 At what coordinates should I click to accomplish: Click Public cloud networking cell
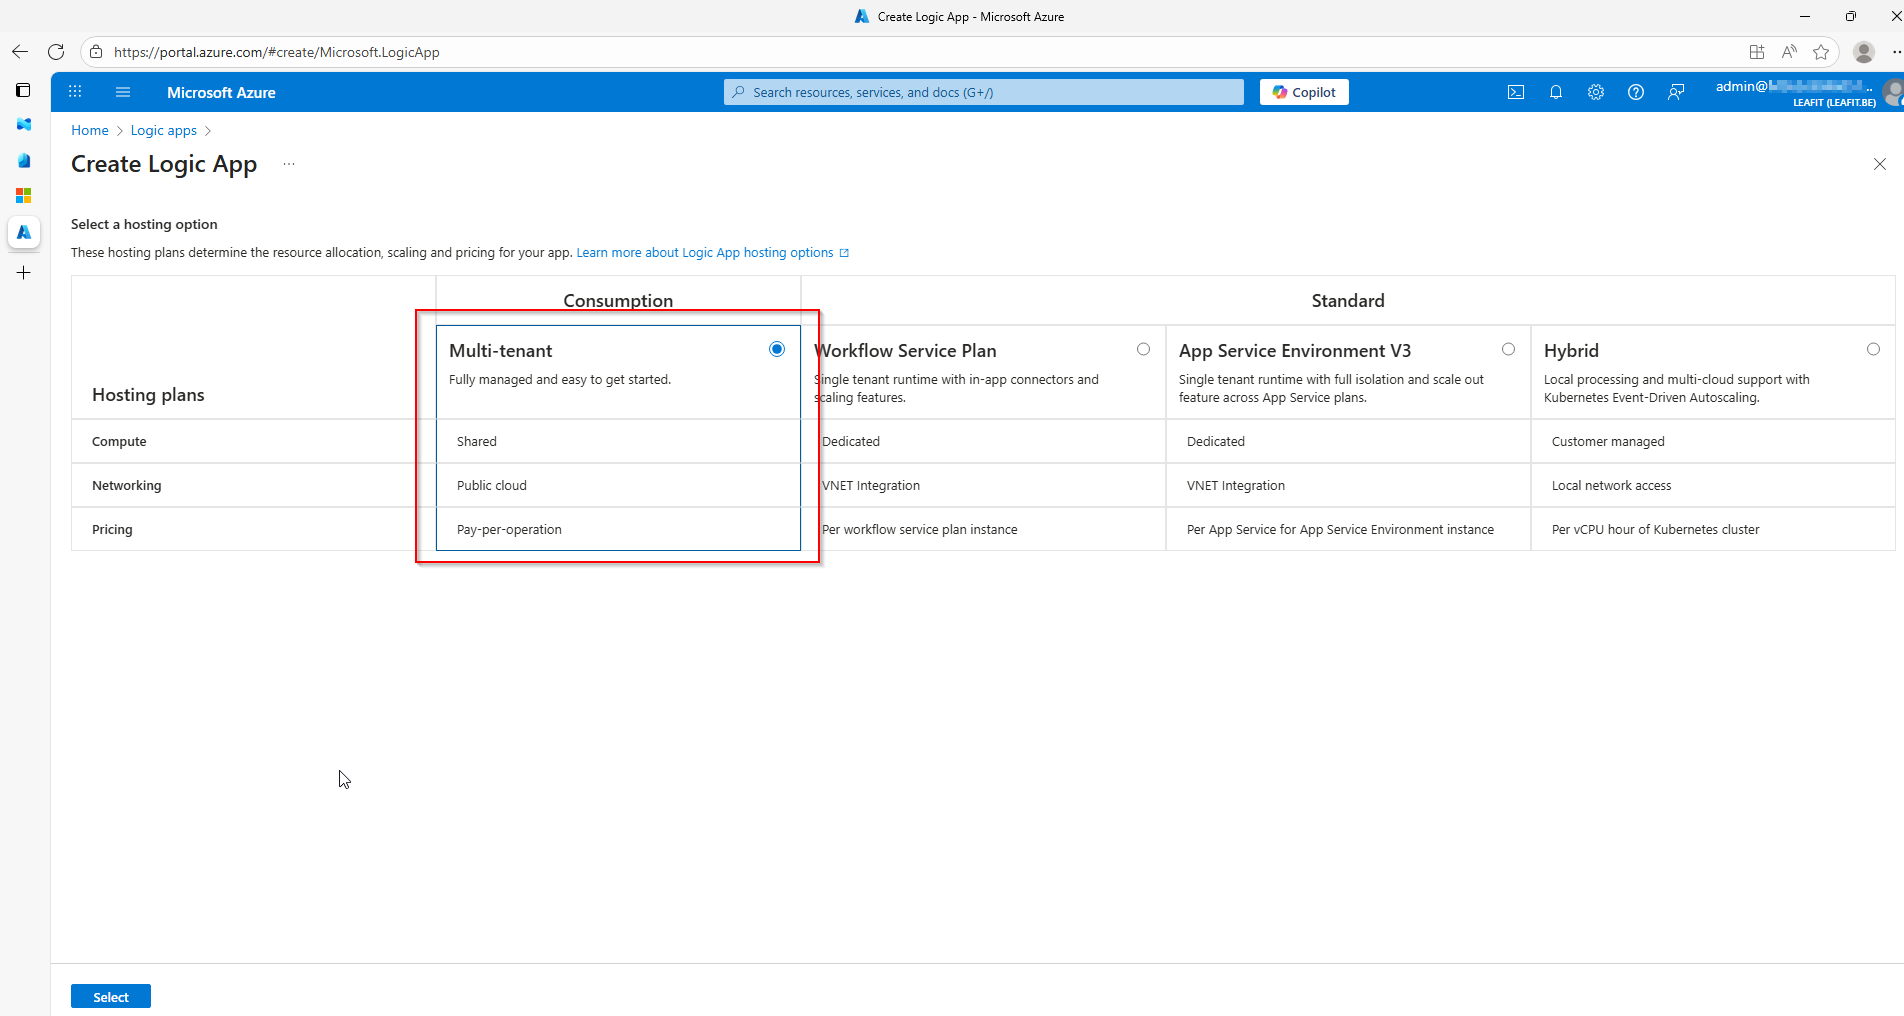click(x=618, y=485)
